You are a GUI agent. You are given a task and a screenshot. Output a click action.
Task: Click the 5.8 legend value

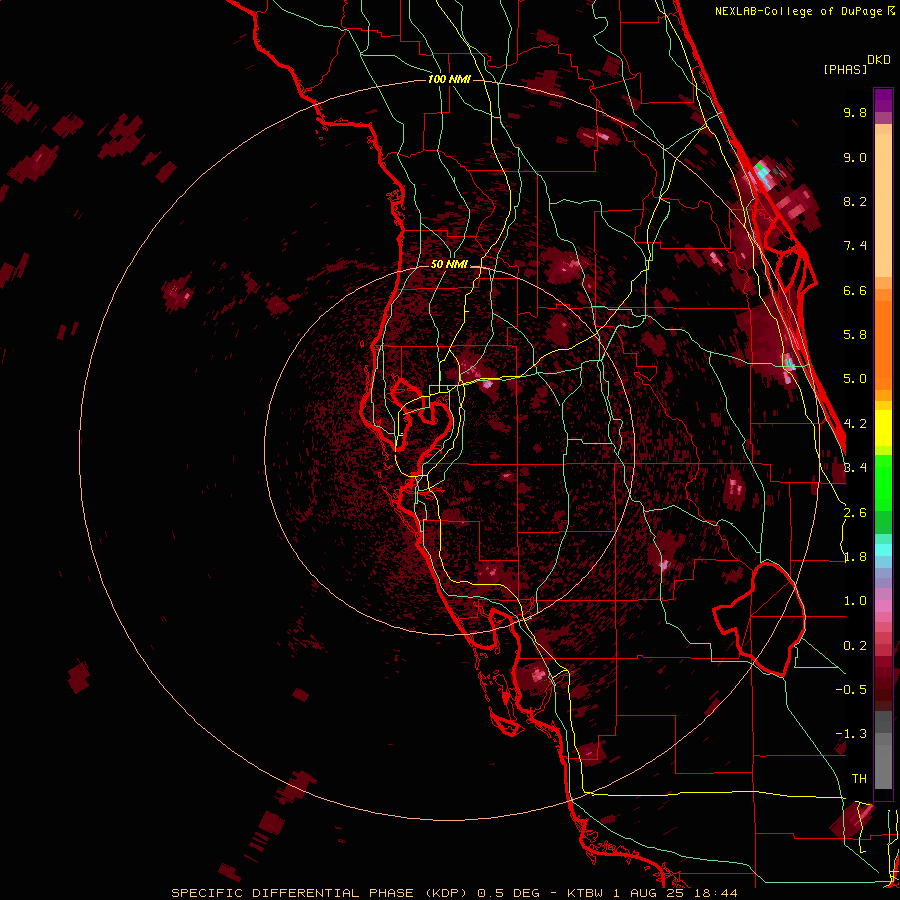tap(855, 335)
